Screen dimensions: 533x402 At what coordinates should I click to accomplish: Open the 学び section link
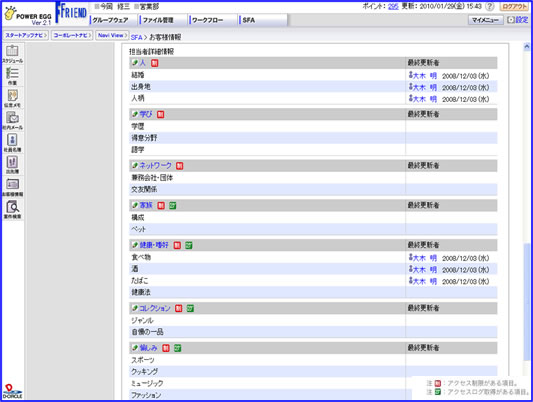pos(146,115)
